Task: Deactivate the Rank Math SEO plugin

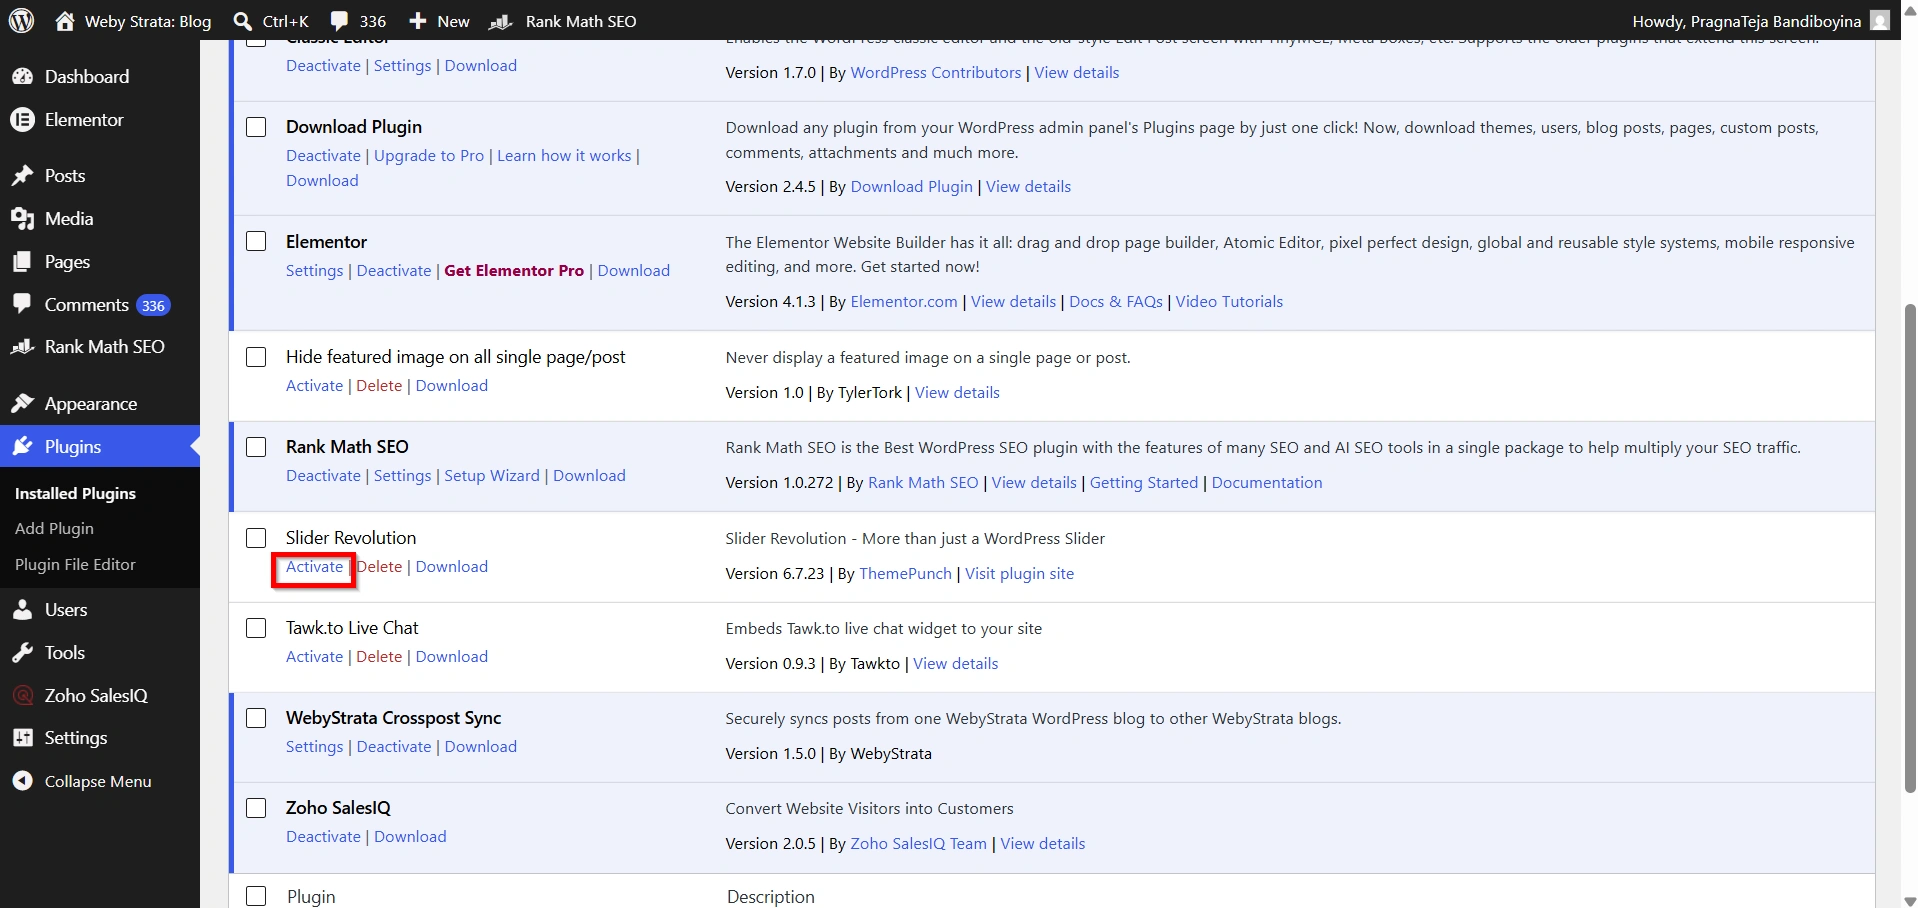Action: click(323, 476)
